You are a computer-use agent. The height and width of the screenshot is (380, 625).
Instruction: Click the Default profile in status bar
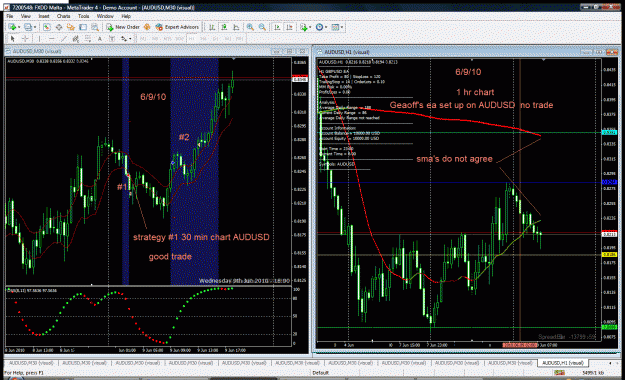320,373
